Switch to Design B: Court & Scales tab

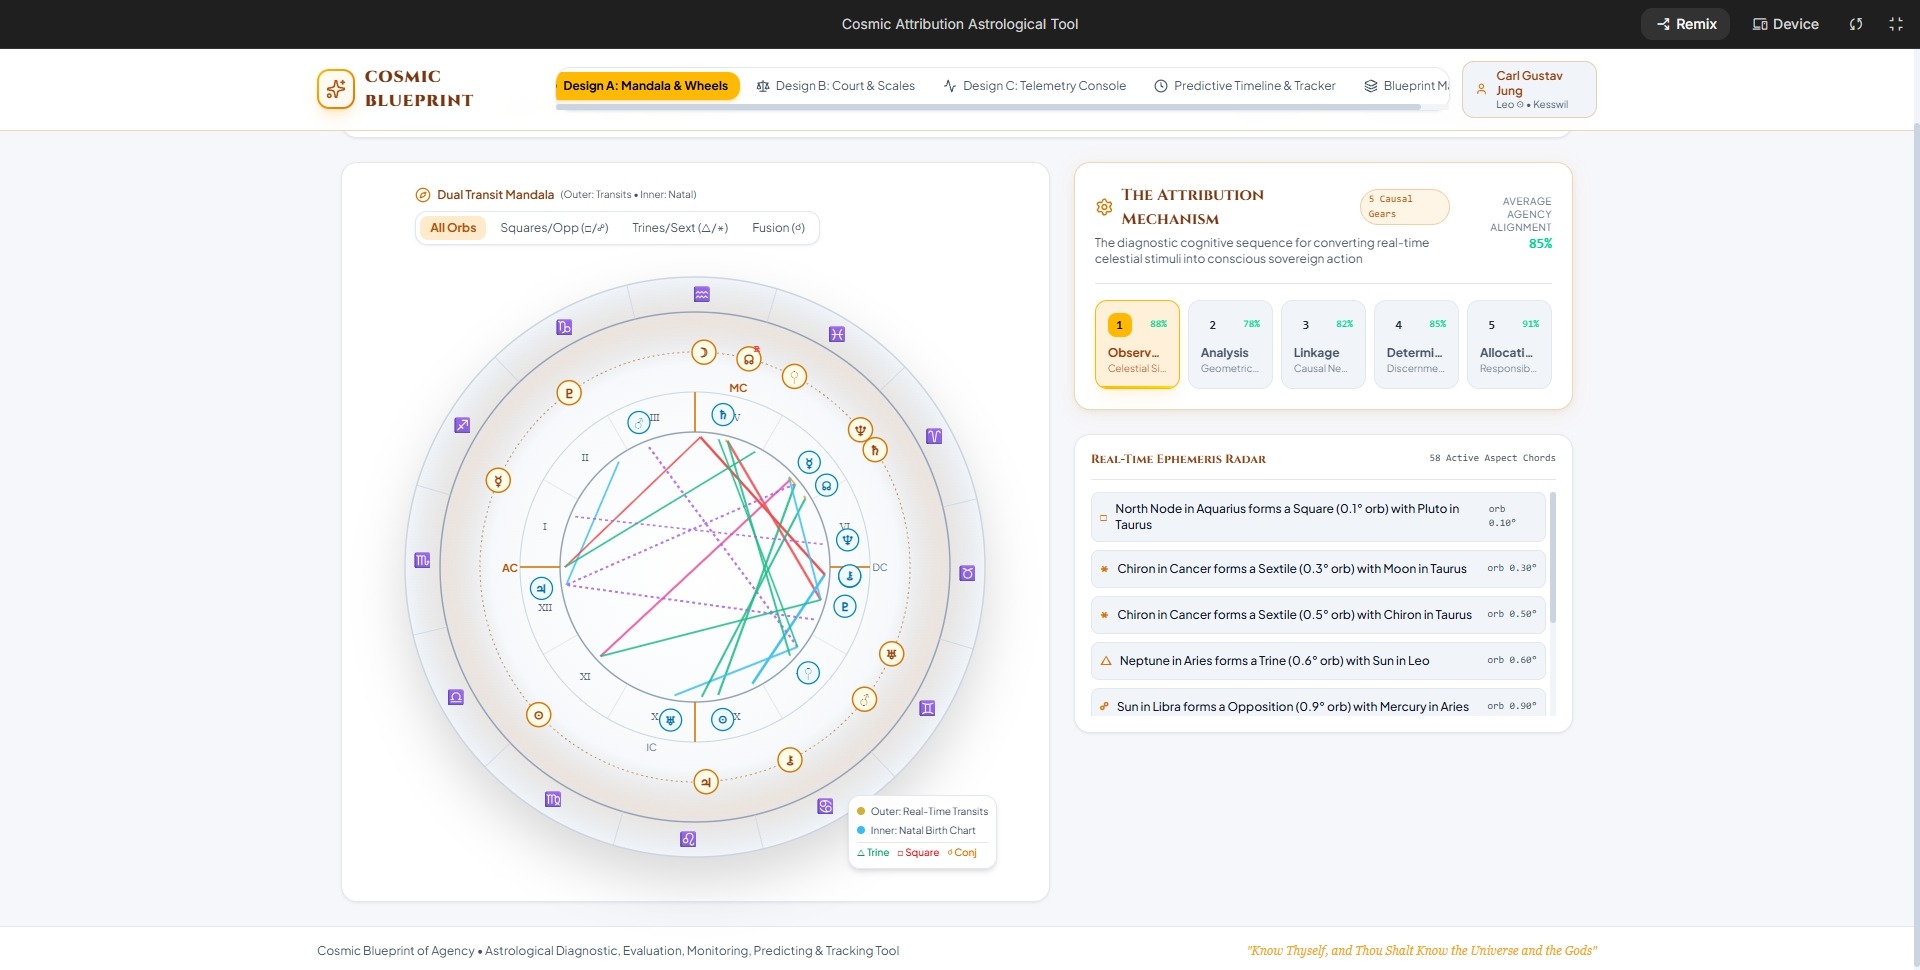click(836, 86)
